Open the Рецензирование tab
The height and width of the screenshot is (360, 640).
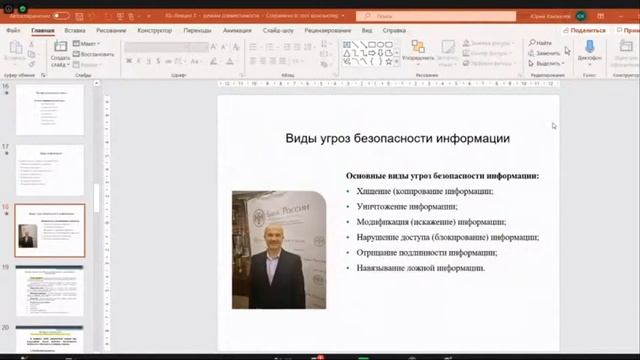(328, 31)
